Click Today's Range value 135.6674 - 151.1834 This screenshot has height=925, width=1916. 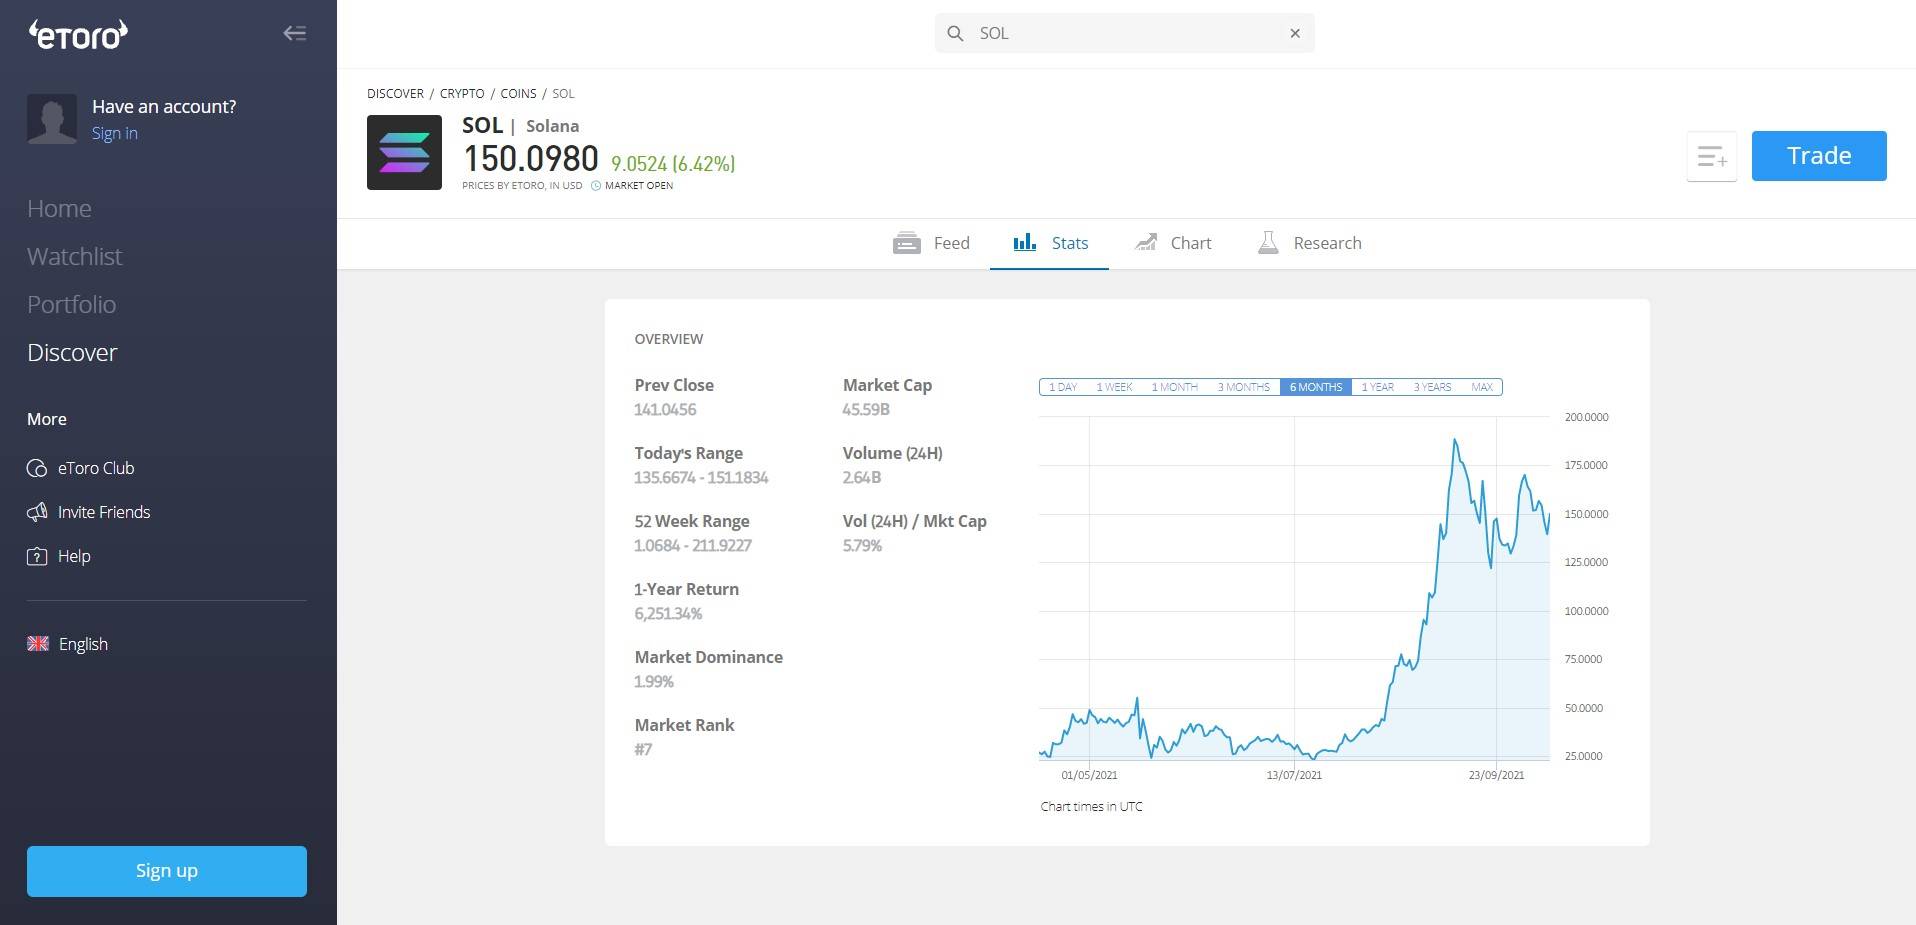tap(701, 477)
